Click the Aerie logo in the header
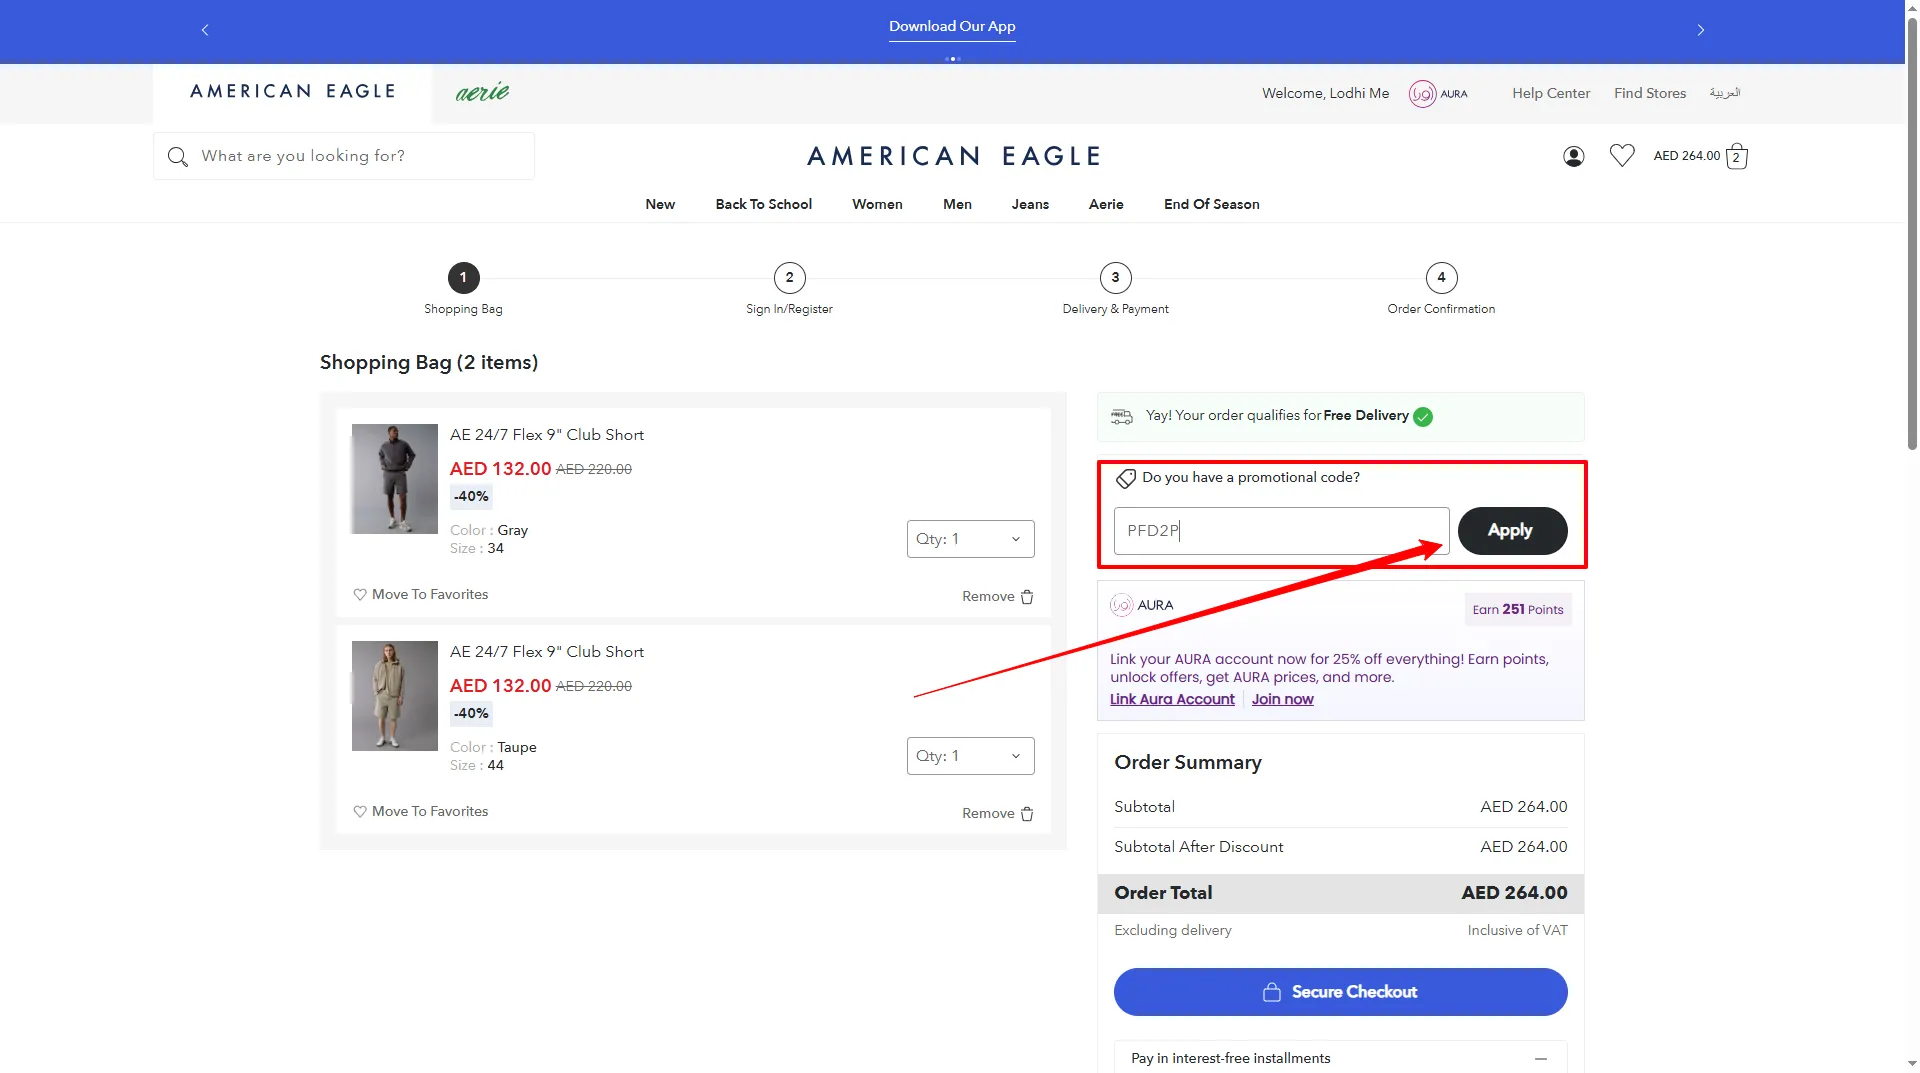1920x1073 pixels. (482, 91)
